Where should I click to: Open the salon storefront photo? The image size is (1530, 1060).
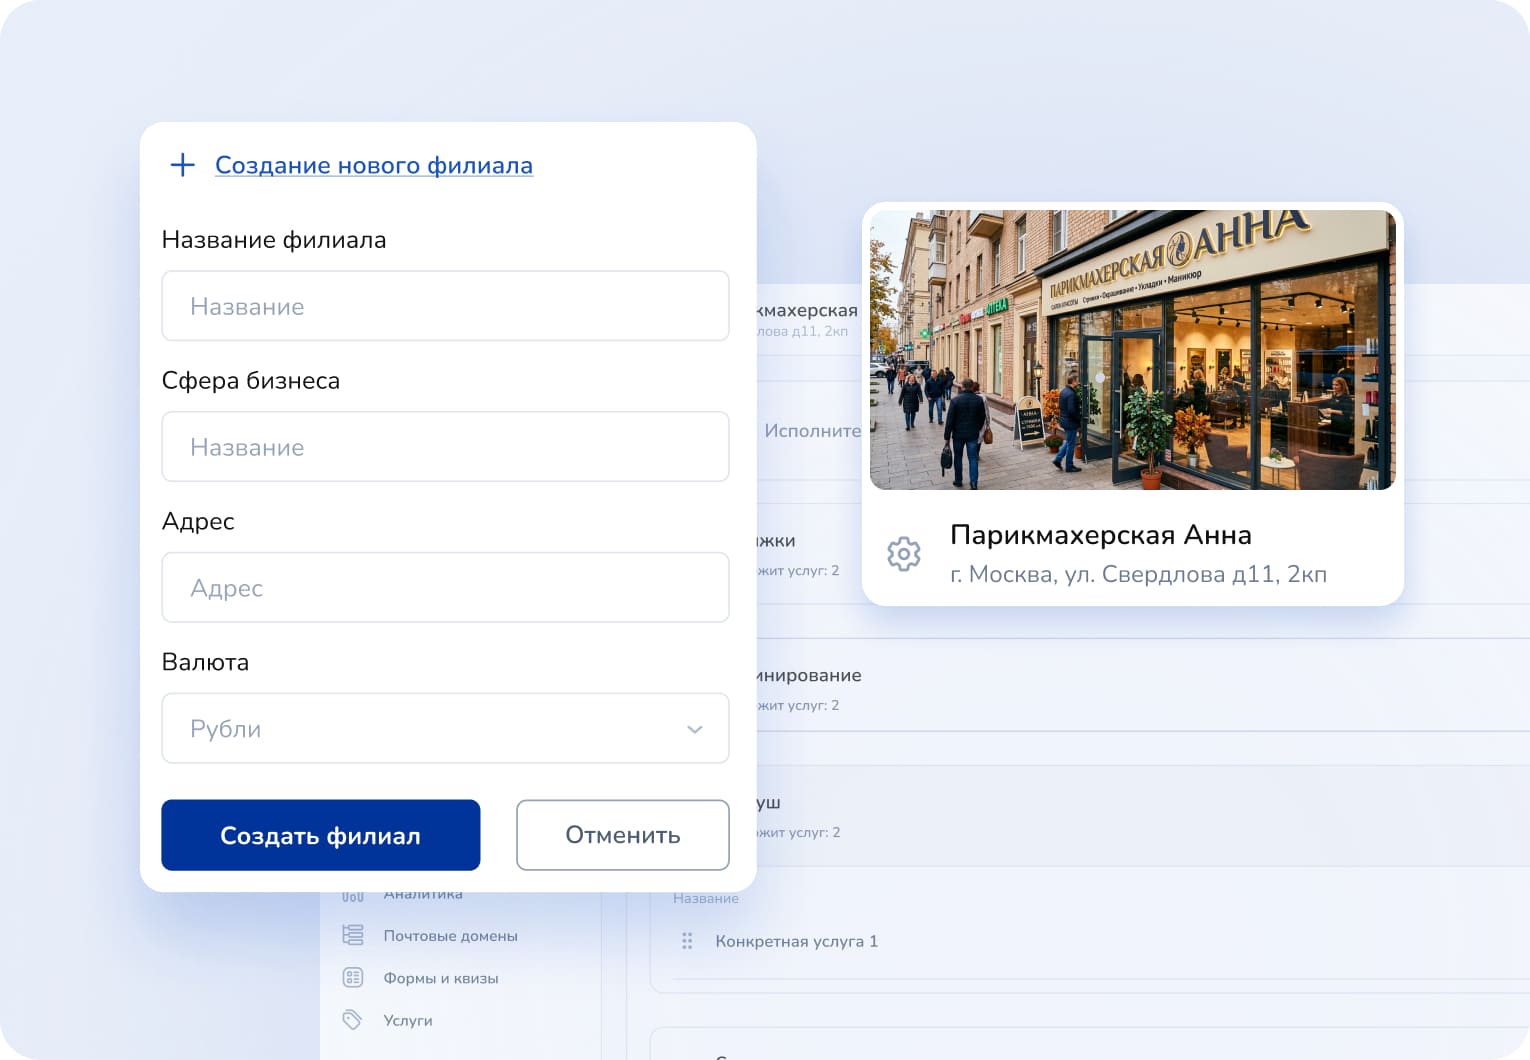point(1132,350)
